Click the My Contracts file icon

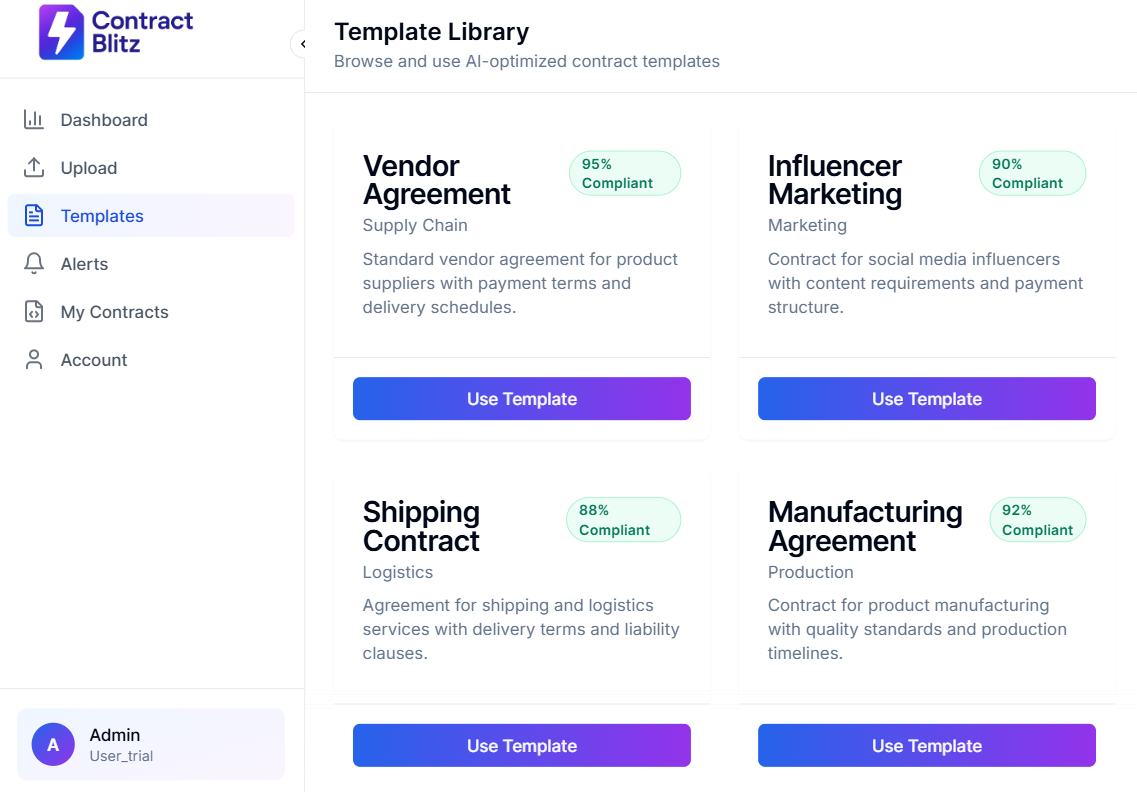click(x=34, y=312)
